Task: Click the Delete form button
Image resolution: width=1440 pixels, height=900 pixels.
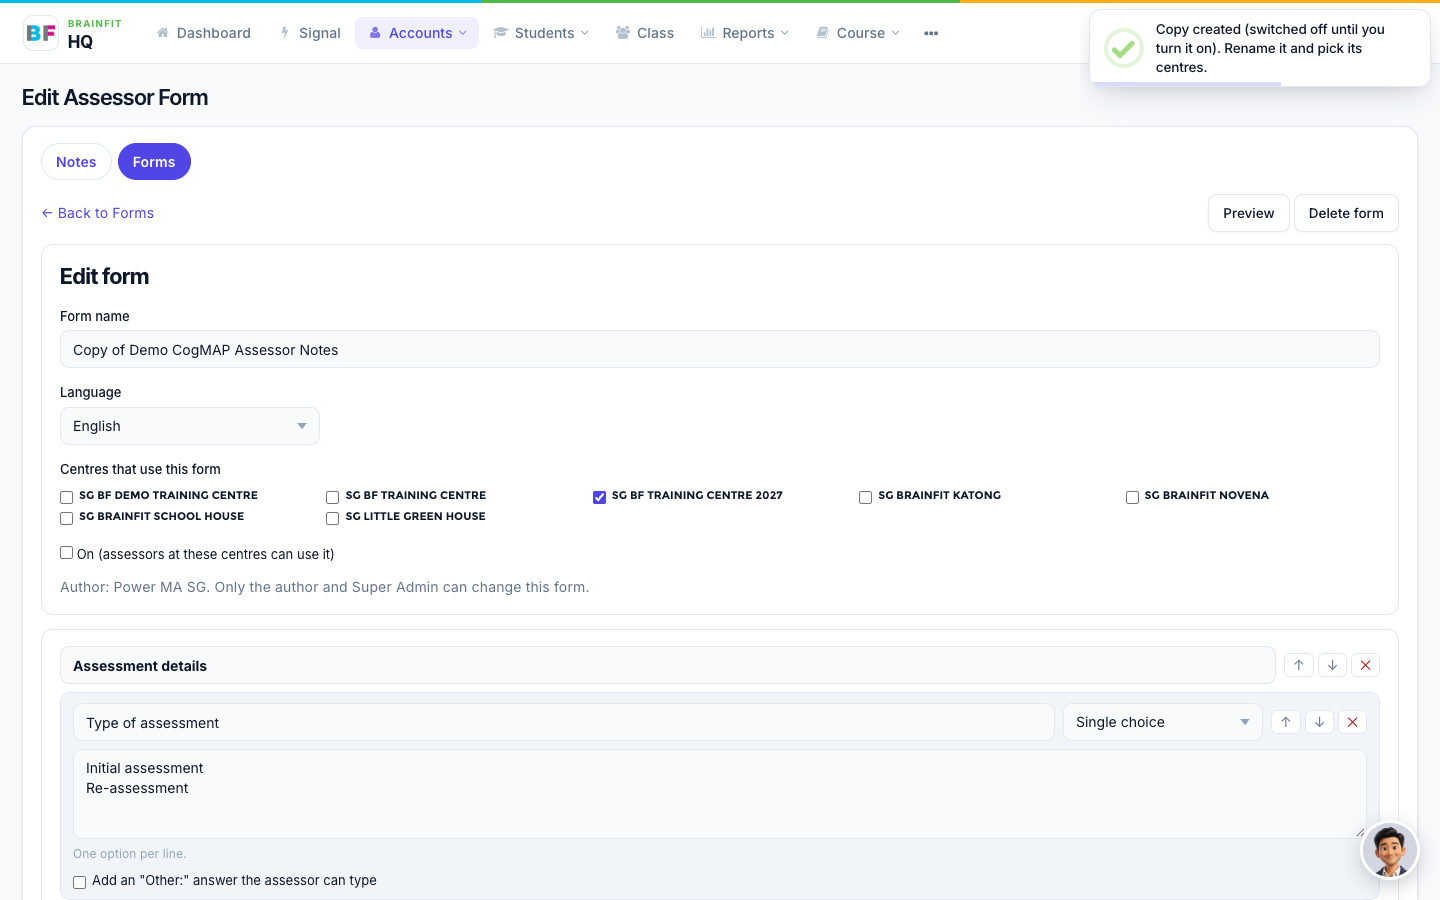Action: coord(1346,213)
